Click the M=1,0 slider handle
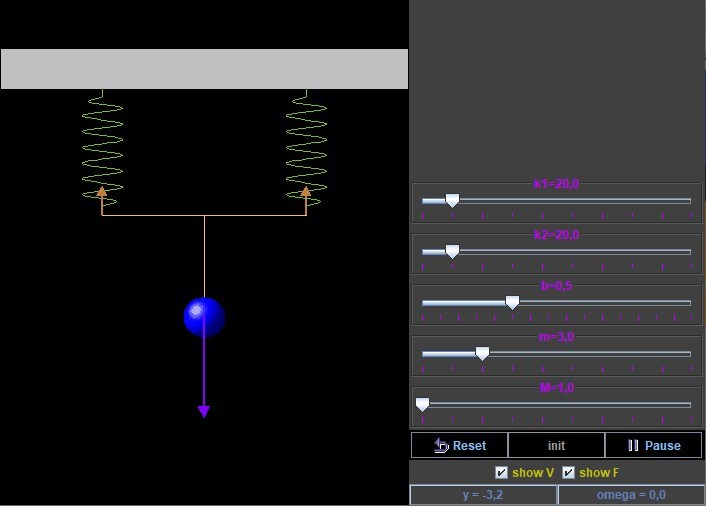This screenshot has height=506, width=706. [x=422, y=405]
